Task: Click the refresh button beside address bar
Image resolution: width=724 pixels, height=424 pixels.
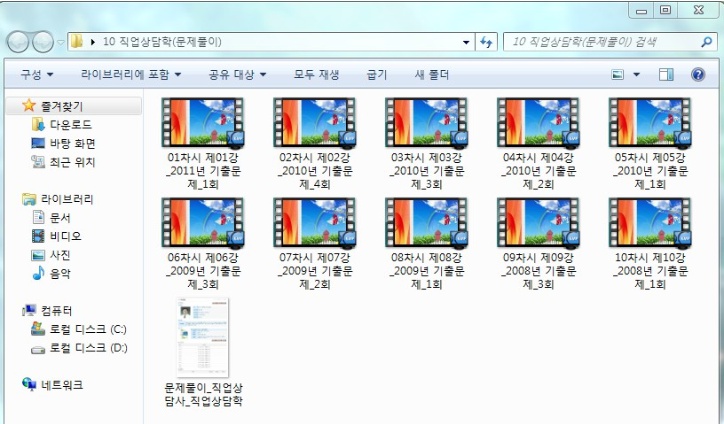Action: (486, 42)
